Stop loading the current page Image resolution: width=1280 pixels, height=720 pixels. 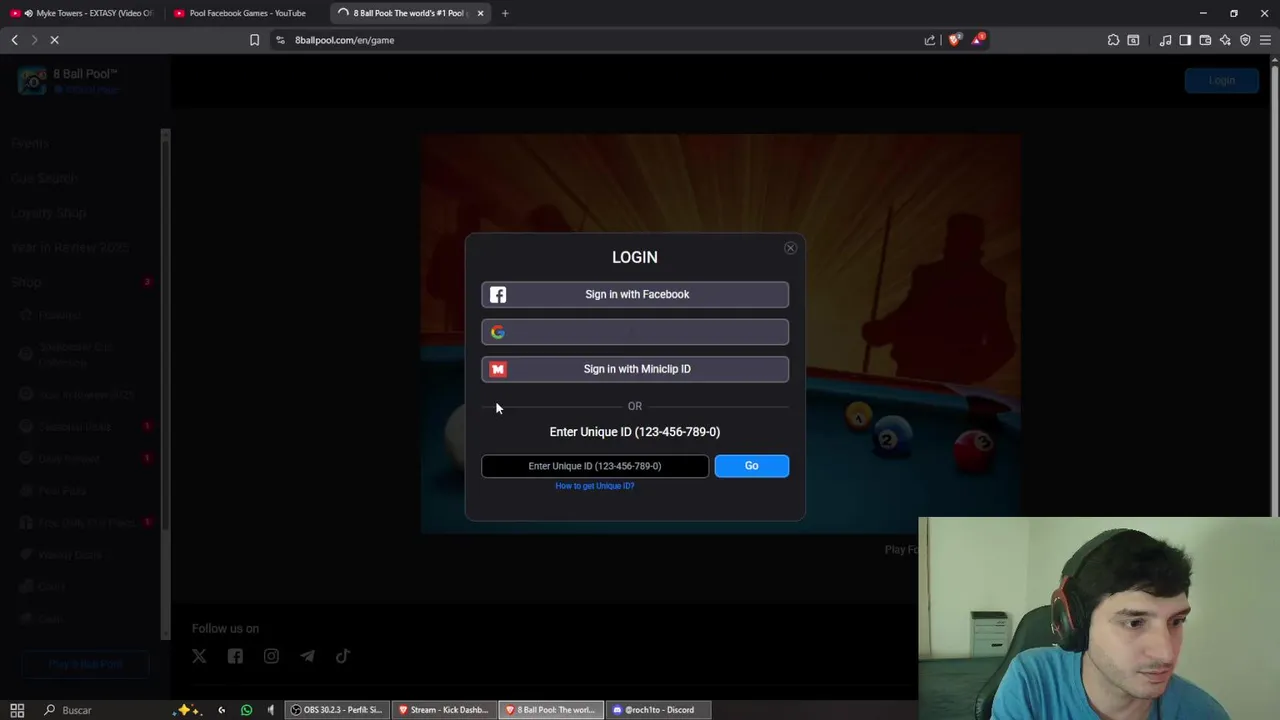click(x=55, y=40)
